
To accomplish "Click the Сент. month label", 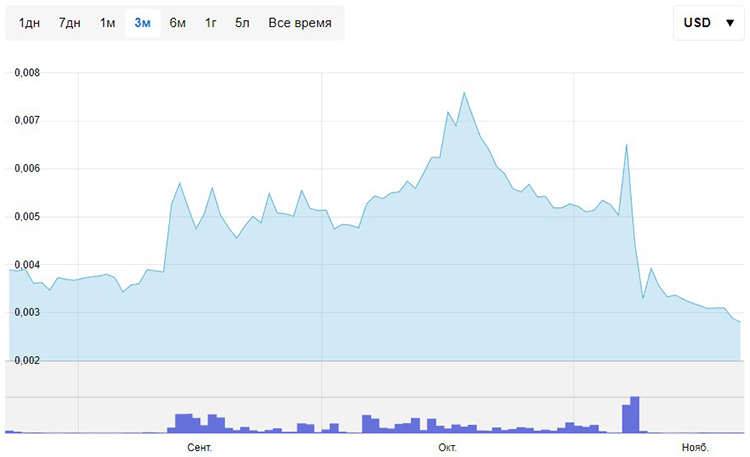I will pyautogui.click(x=199, y=447).
